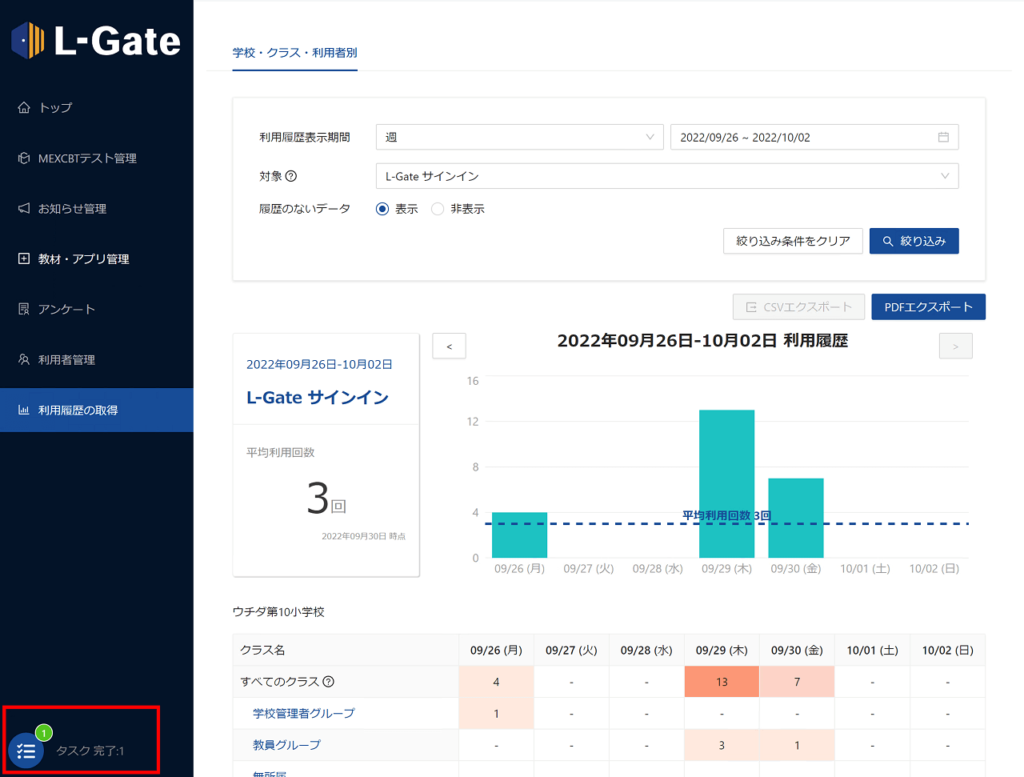Viewport: 1024px width, 777px height.
Task: Click the survey icon beside アンケート
Action: (24, 309)
